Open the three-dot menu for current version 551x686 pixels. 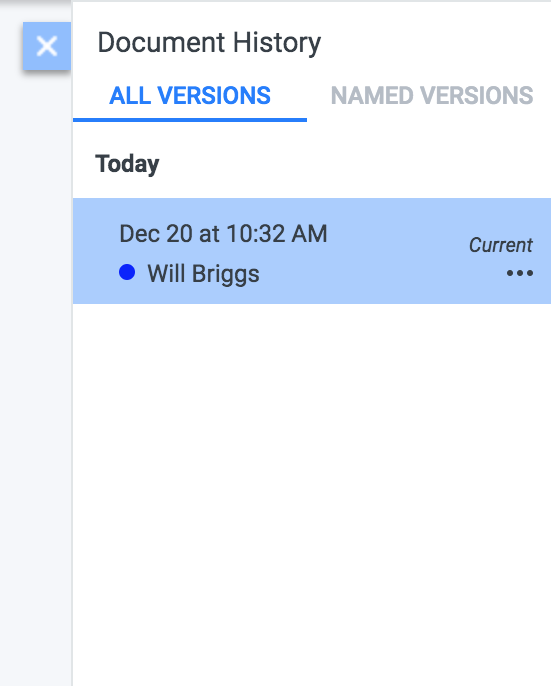tap(519, 273)
